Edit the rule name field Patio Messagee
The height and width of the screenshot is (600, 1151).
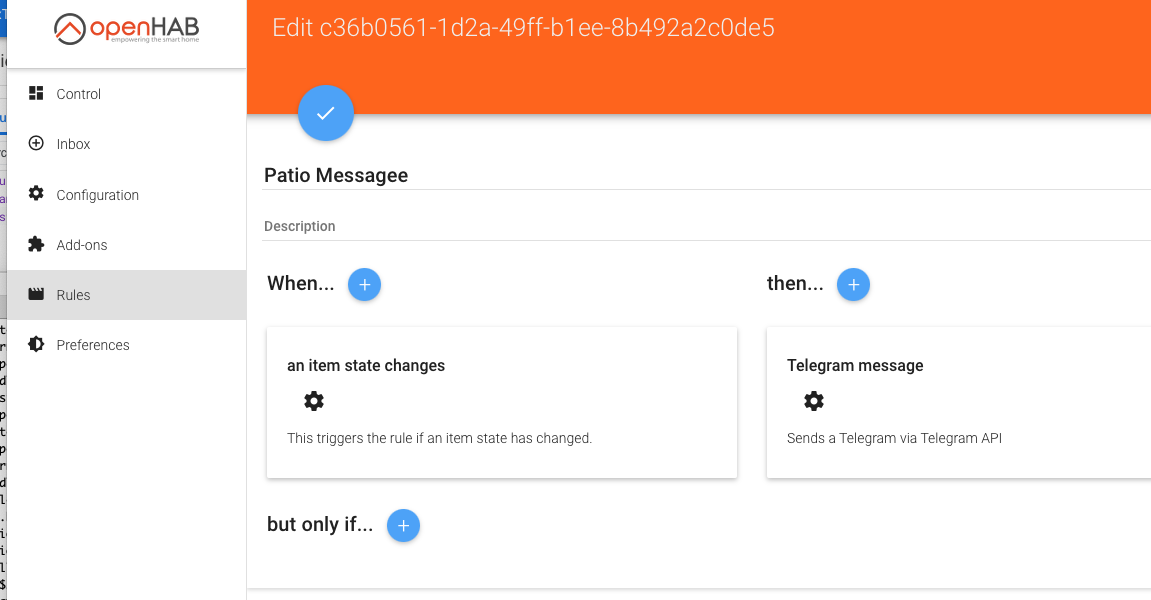700,175
